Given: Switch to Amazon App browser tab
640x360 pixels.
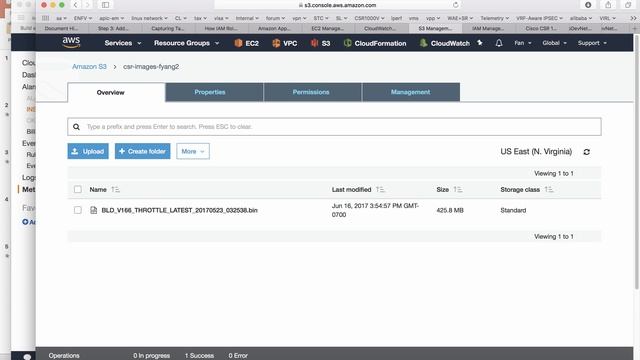Looking at the screenshot, I should tap(274, 29).
